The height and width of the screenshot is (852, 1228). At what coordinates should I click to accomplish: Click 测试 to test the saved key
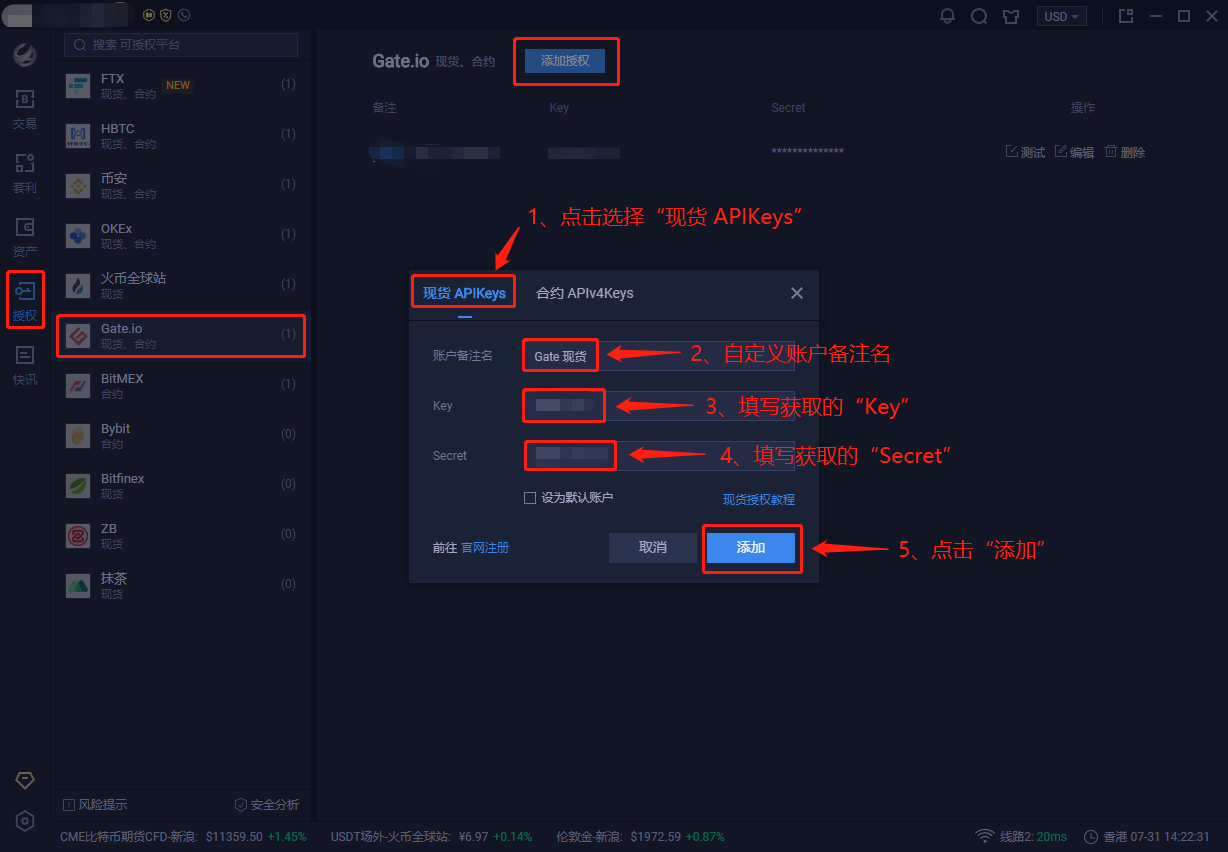[1025, 152]
